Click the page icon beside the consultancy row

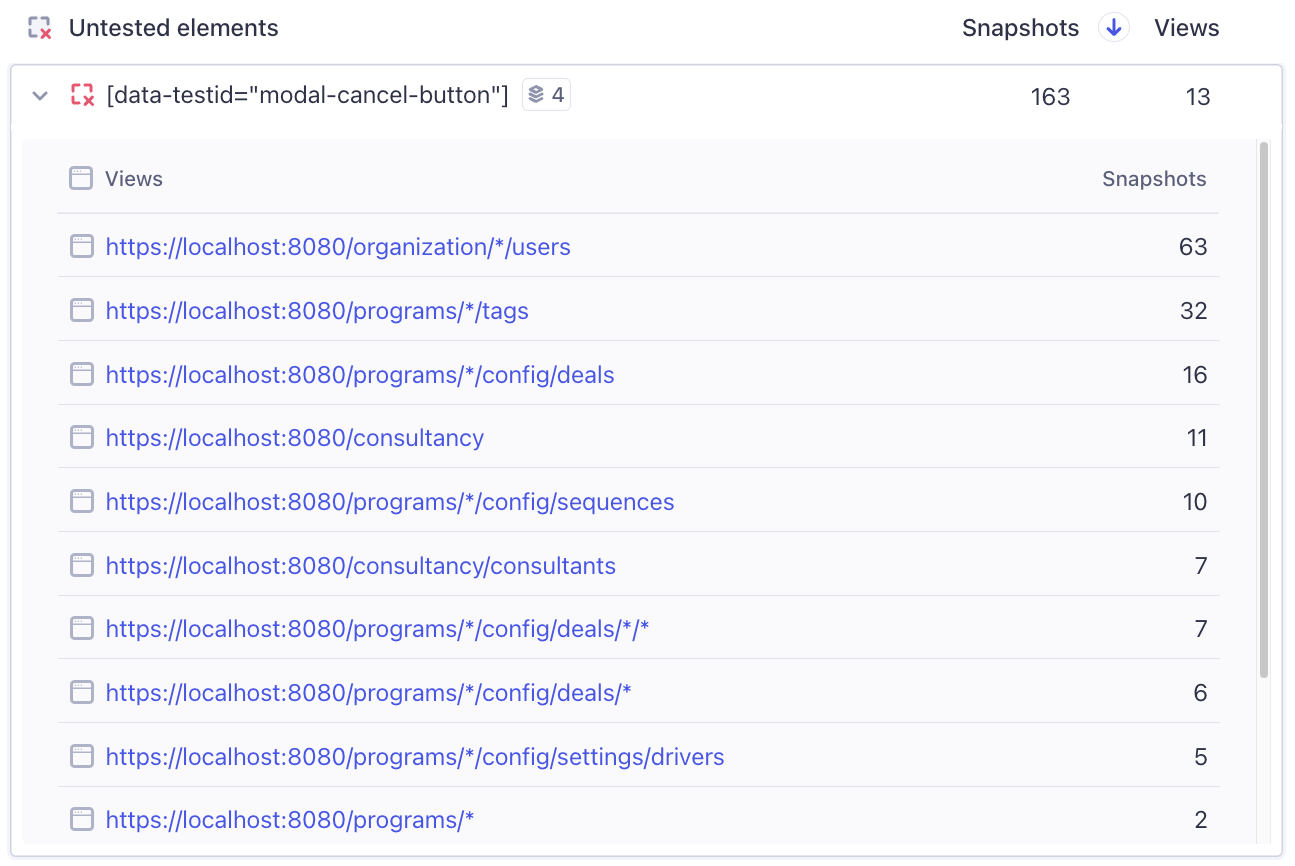click(81, 437)
